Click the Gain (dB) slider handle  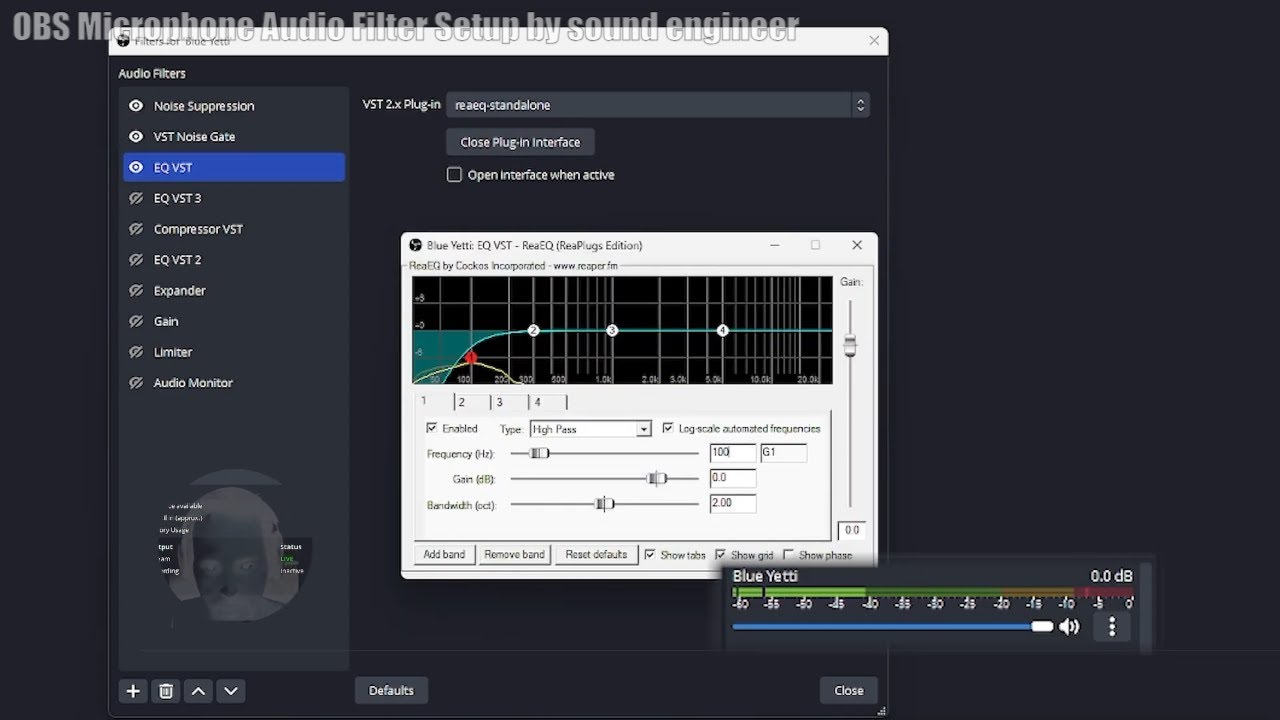(x=656, y=479)
